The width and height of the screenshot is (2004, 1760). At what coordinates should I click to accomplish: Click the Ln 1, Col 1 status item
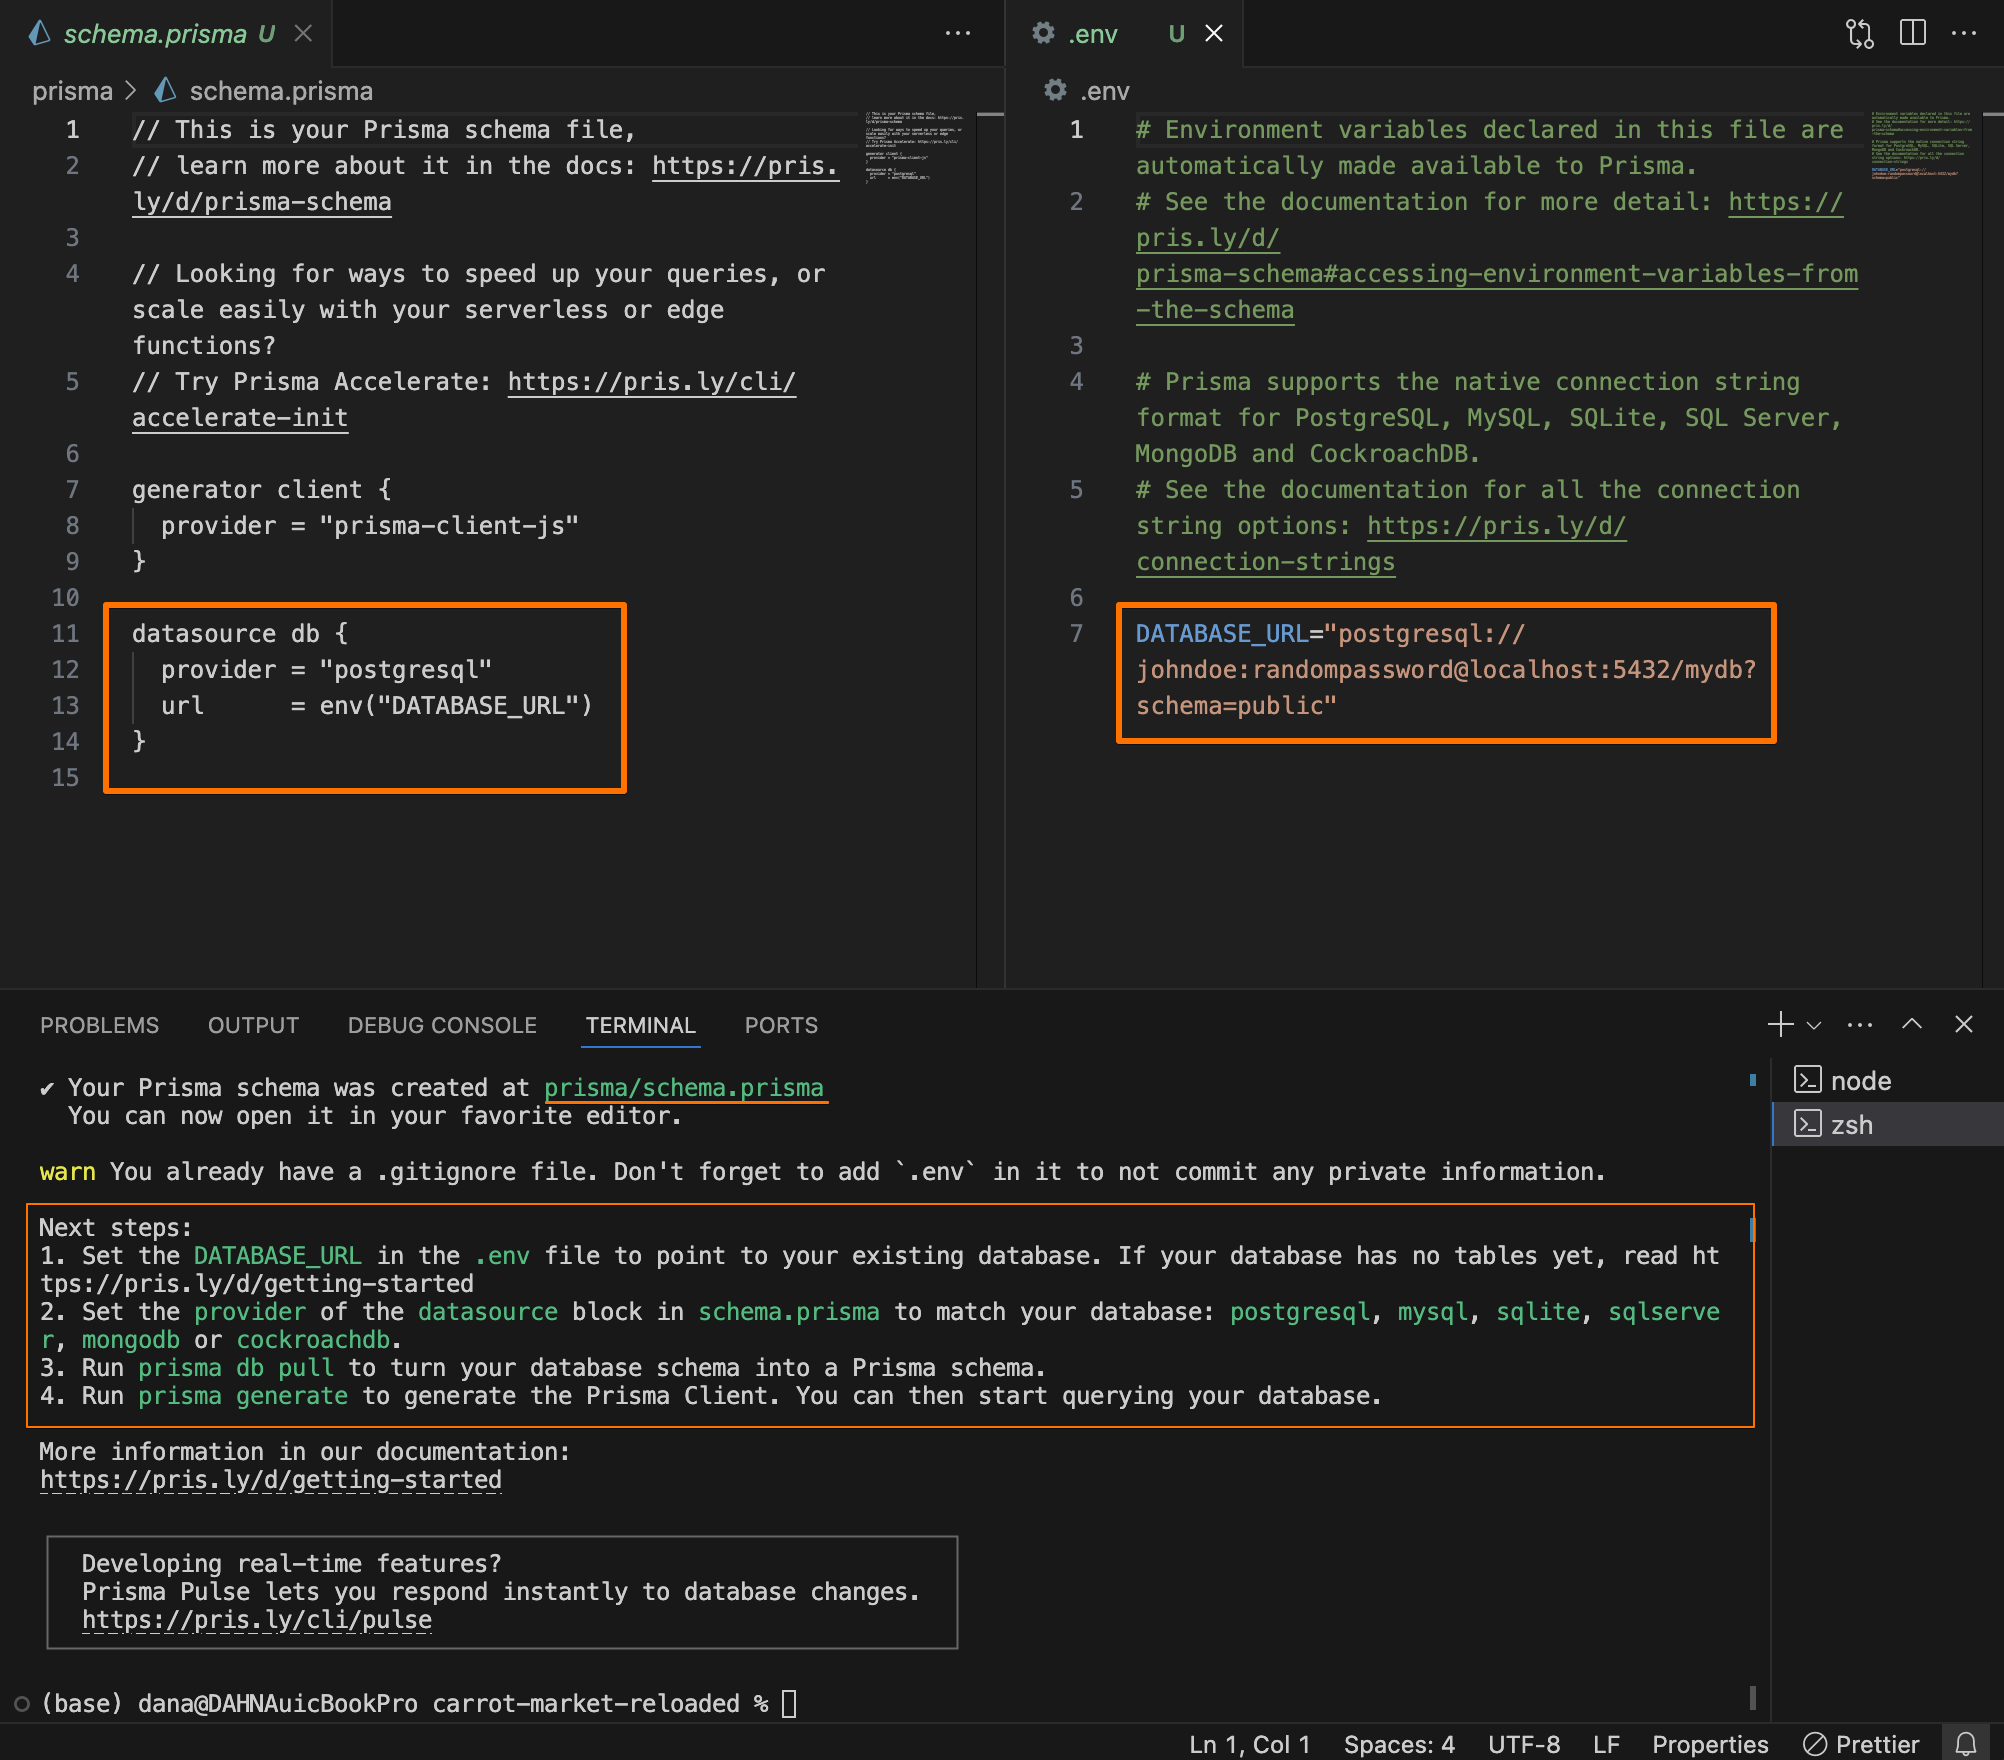[1250, 1744]
